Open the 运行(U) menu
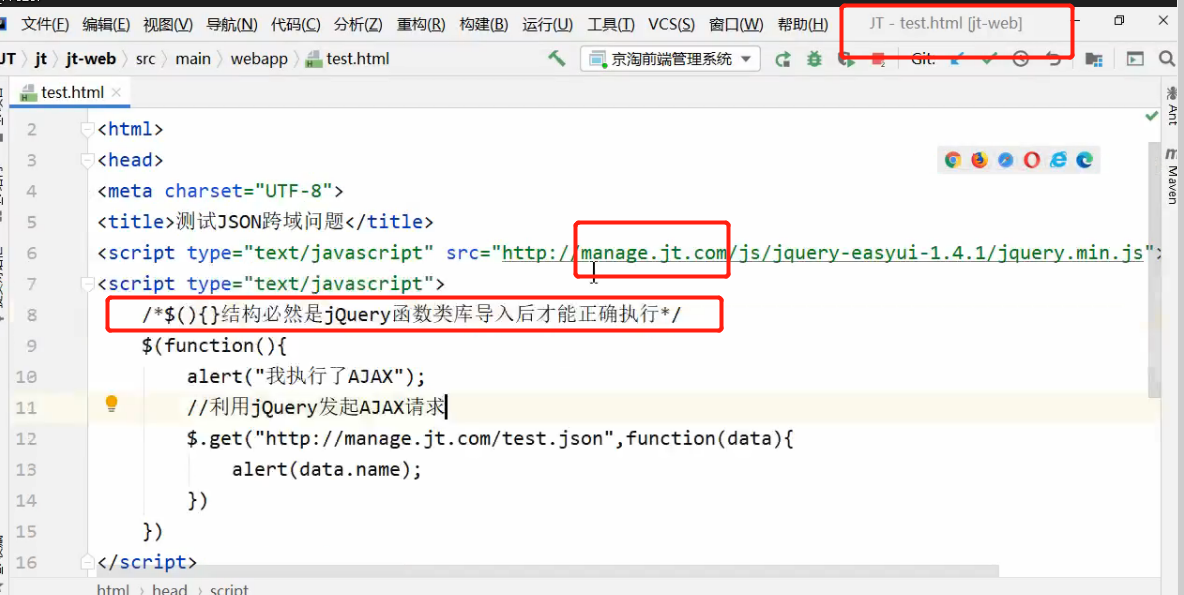The height and width of the screenshot is (595, 1184). click(547, 25)
